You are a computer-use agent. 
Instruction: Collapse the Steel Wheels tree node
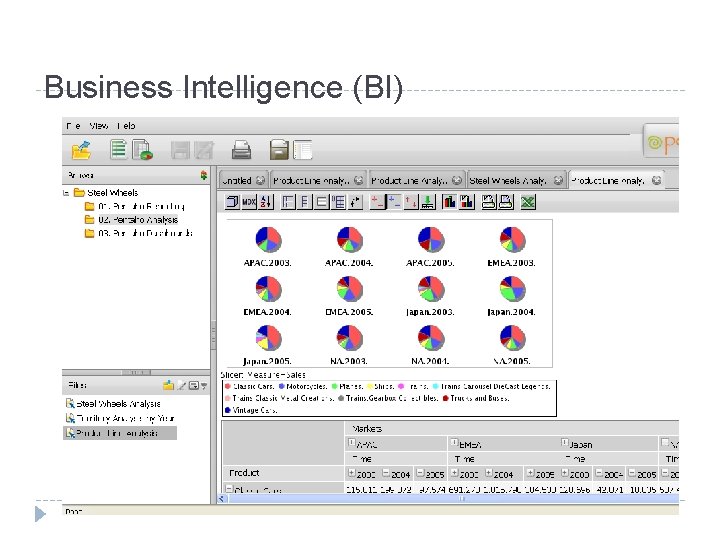pos(66,193)
